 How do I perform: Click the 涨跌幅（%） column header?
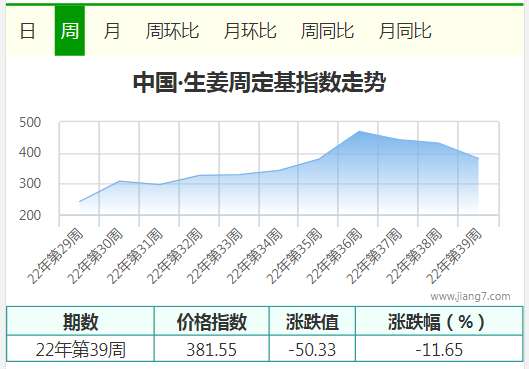(439, 321)
